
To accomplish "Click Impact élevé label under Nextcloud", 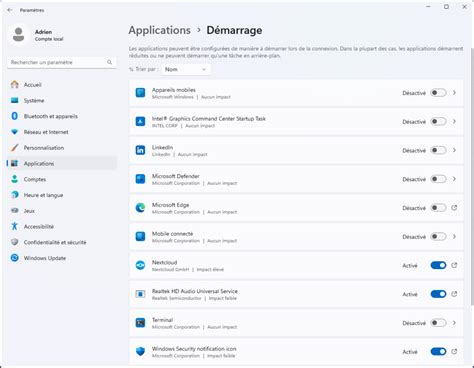I will 210,269.
